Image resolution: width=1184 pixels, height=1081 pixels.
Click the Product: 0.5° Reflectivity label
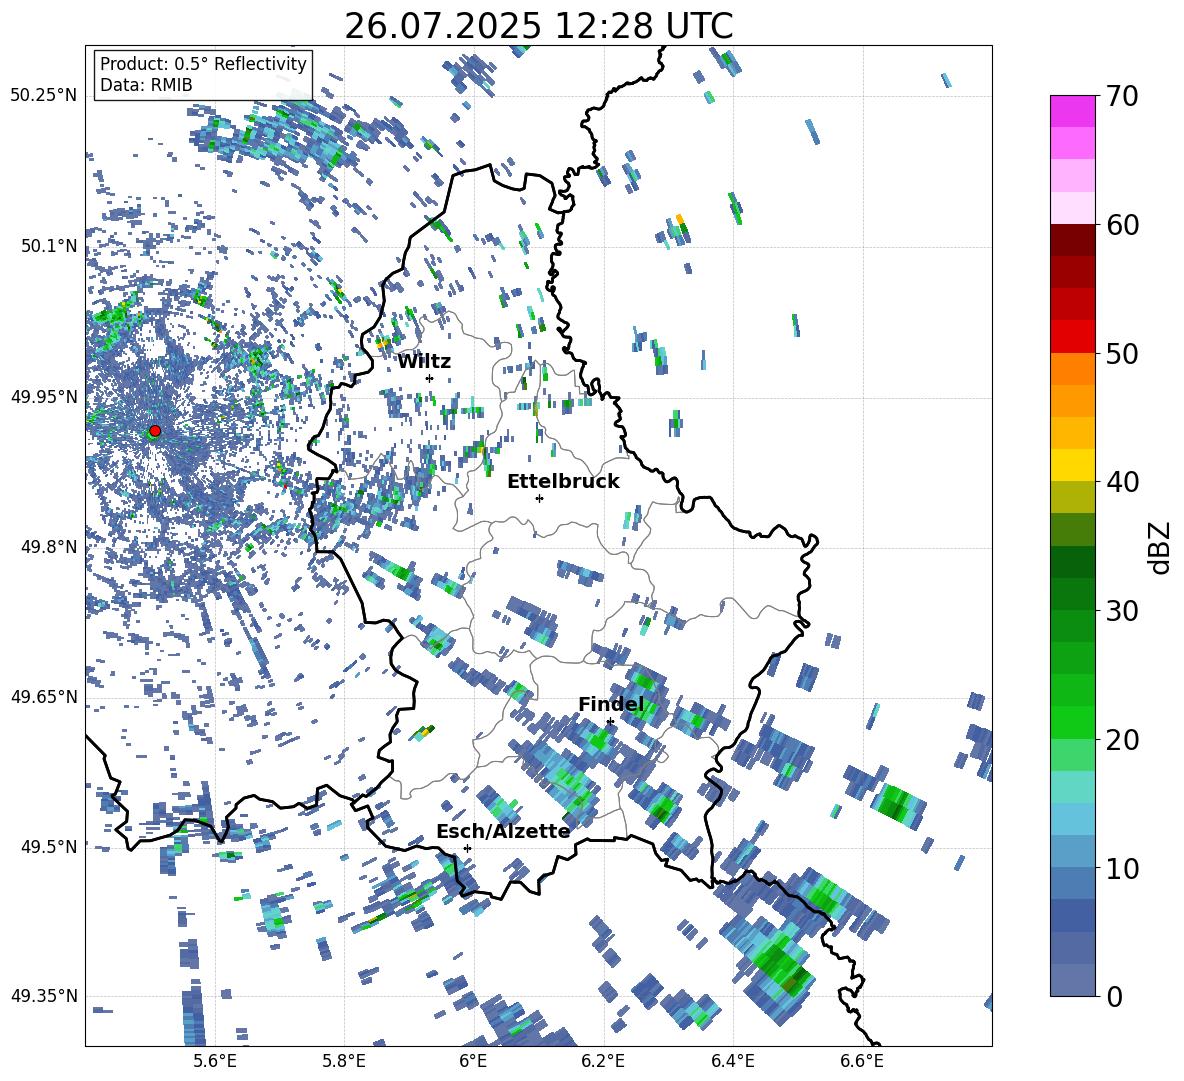[203, 63]
